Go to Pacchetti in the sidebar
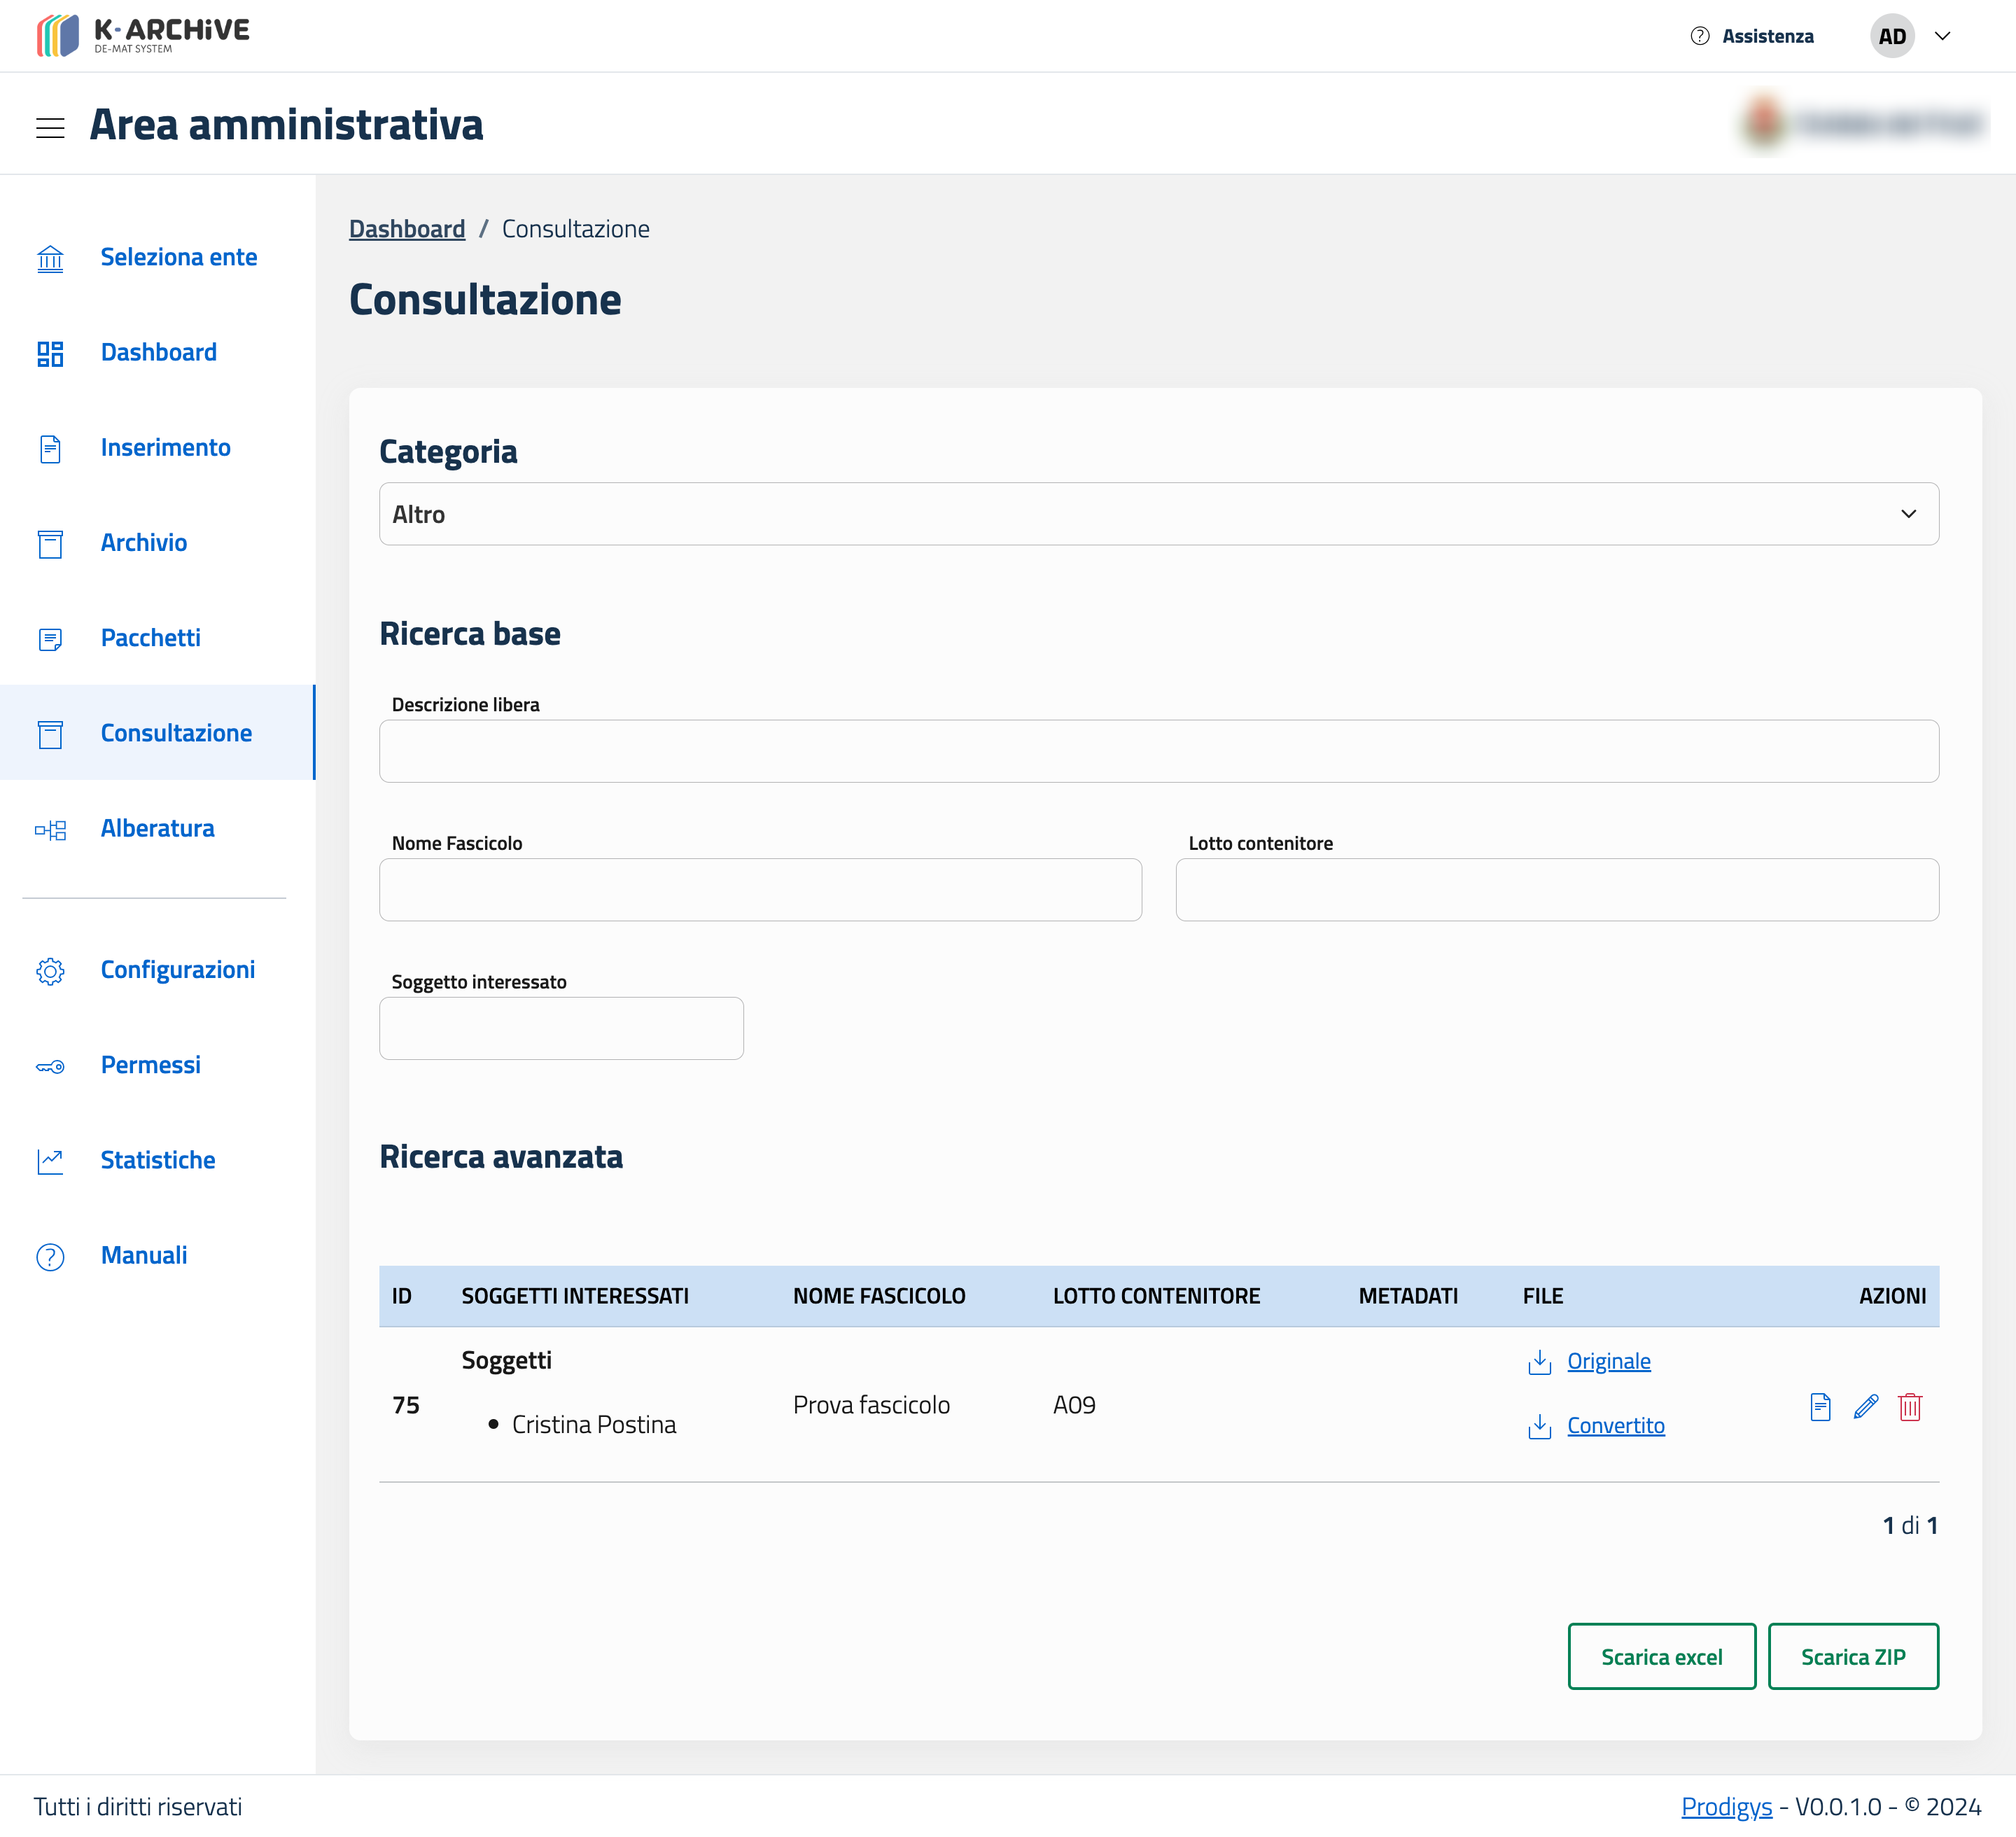2016x1837 pixels. (x=150, y=638)
